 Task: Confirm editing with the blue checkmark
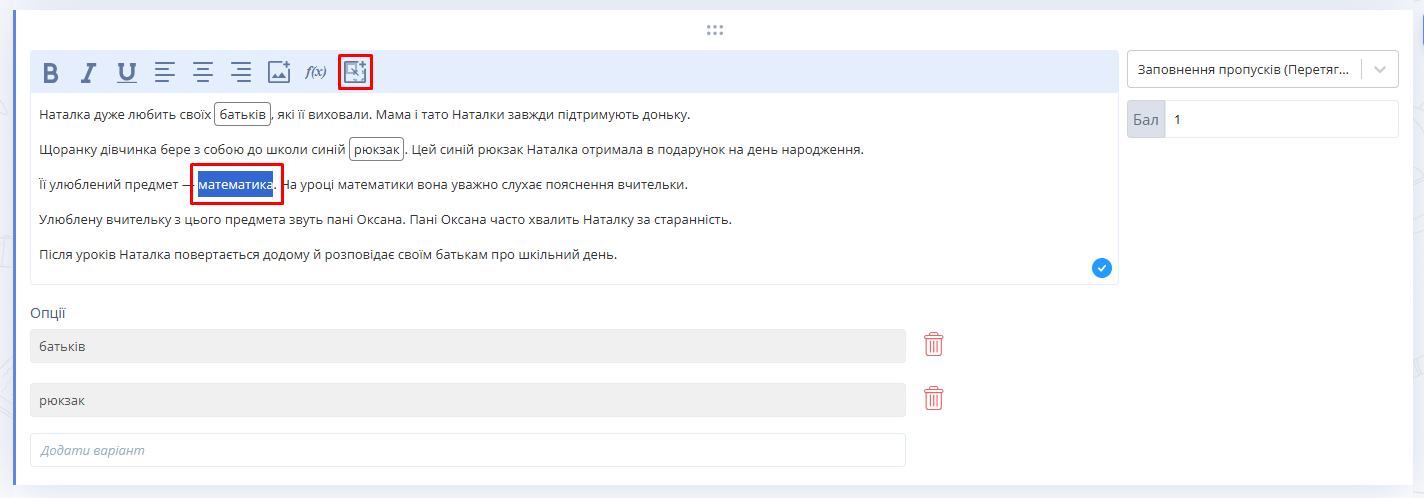tap(1102, 267)
